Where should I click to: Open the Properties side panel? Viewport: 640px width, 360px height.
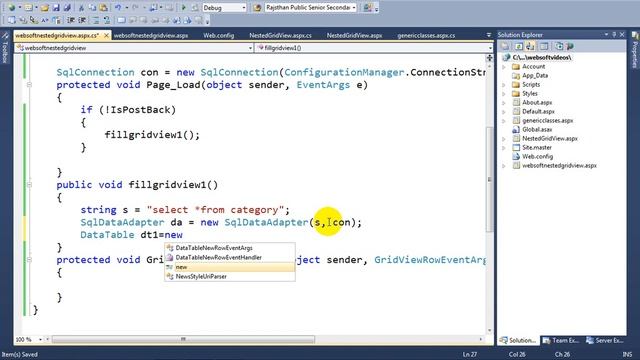pyautogui.click(x=635, y=50)
